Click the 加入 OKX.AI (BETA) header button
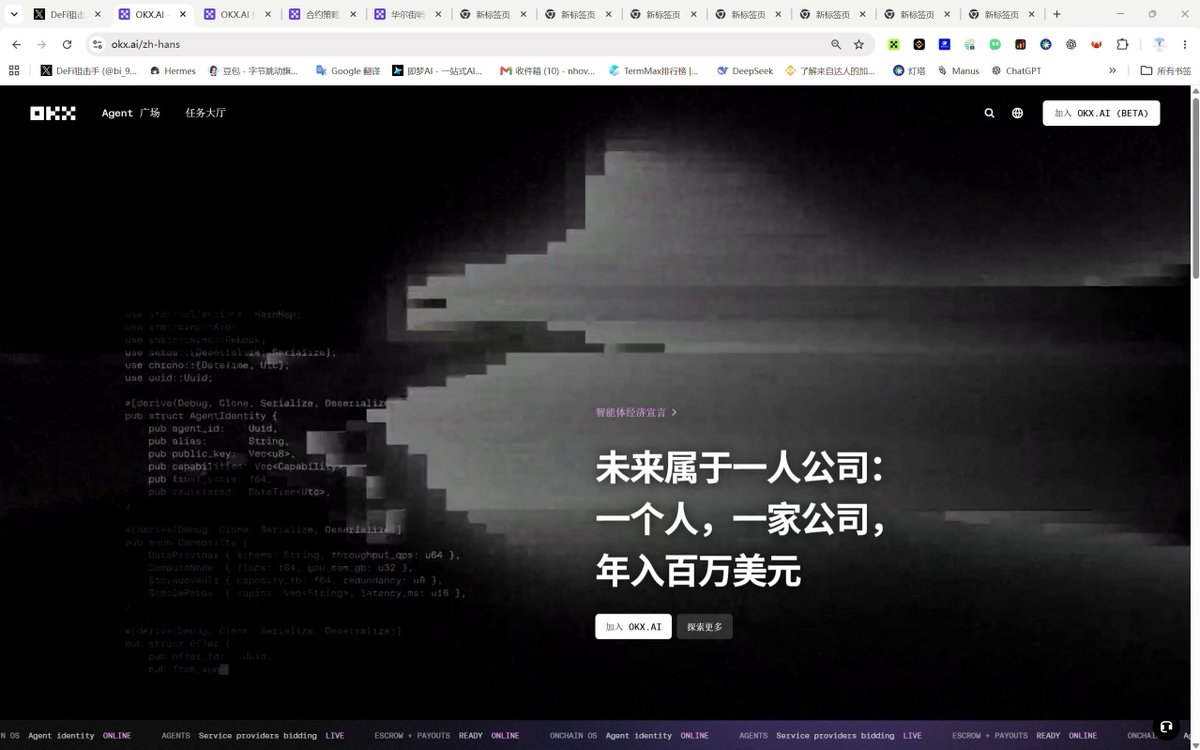The image size is (1200, 750). (x=1101, y=113)
